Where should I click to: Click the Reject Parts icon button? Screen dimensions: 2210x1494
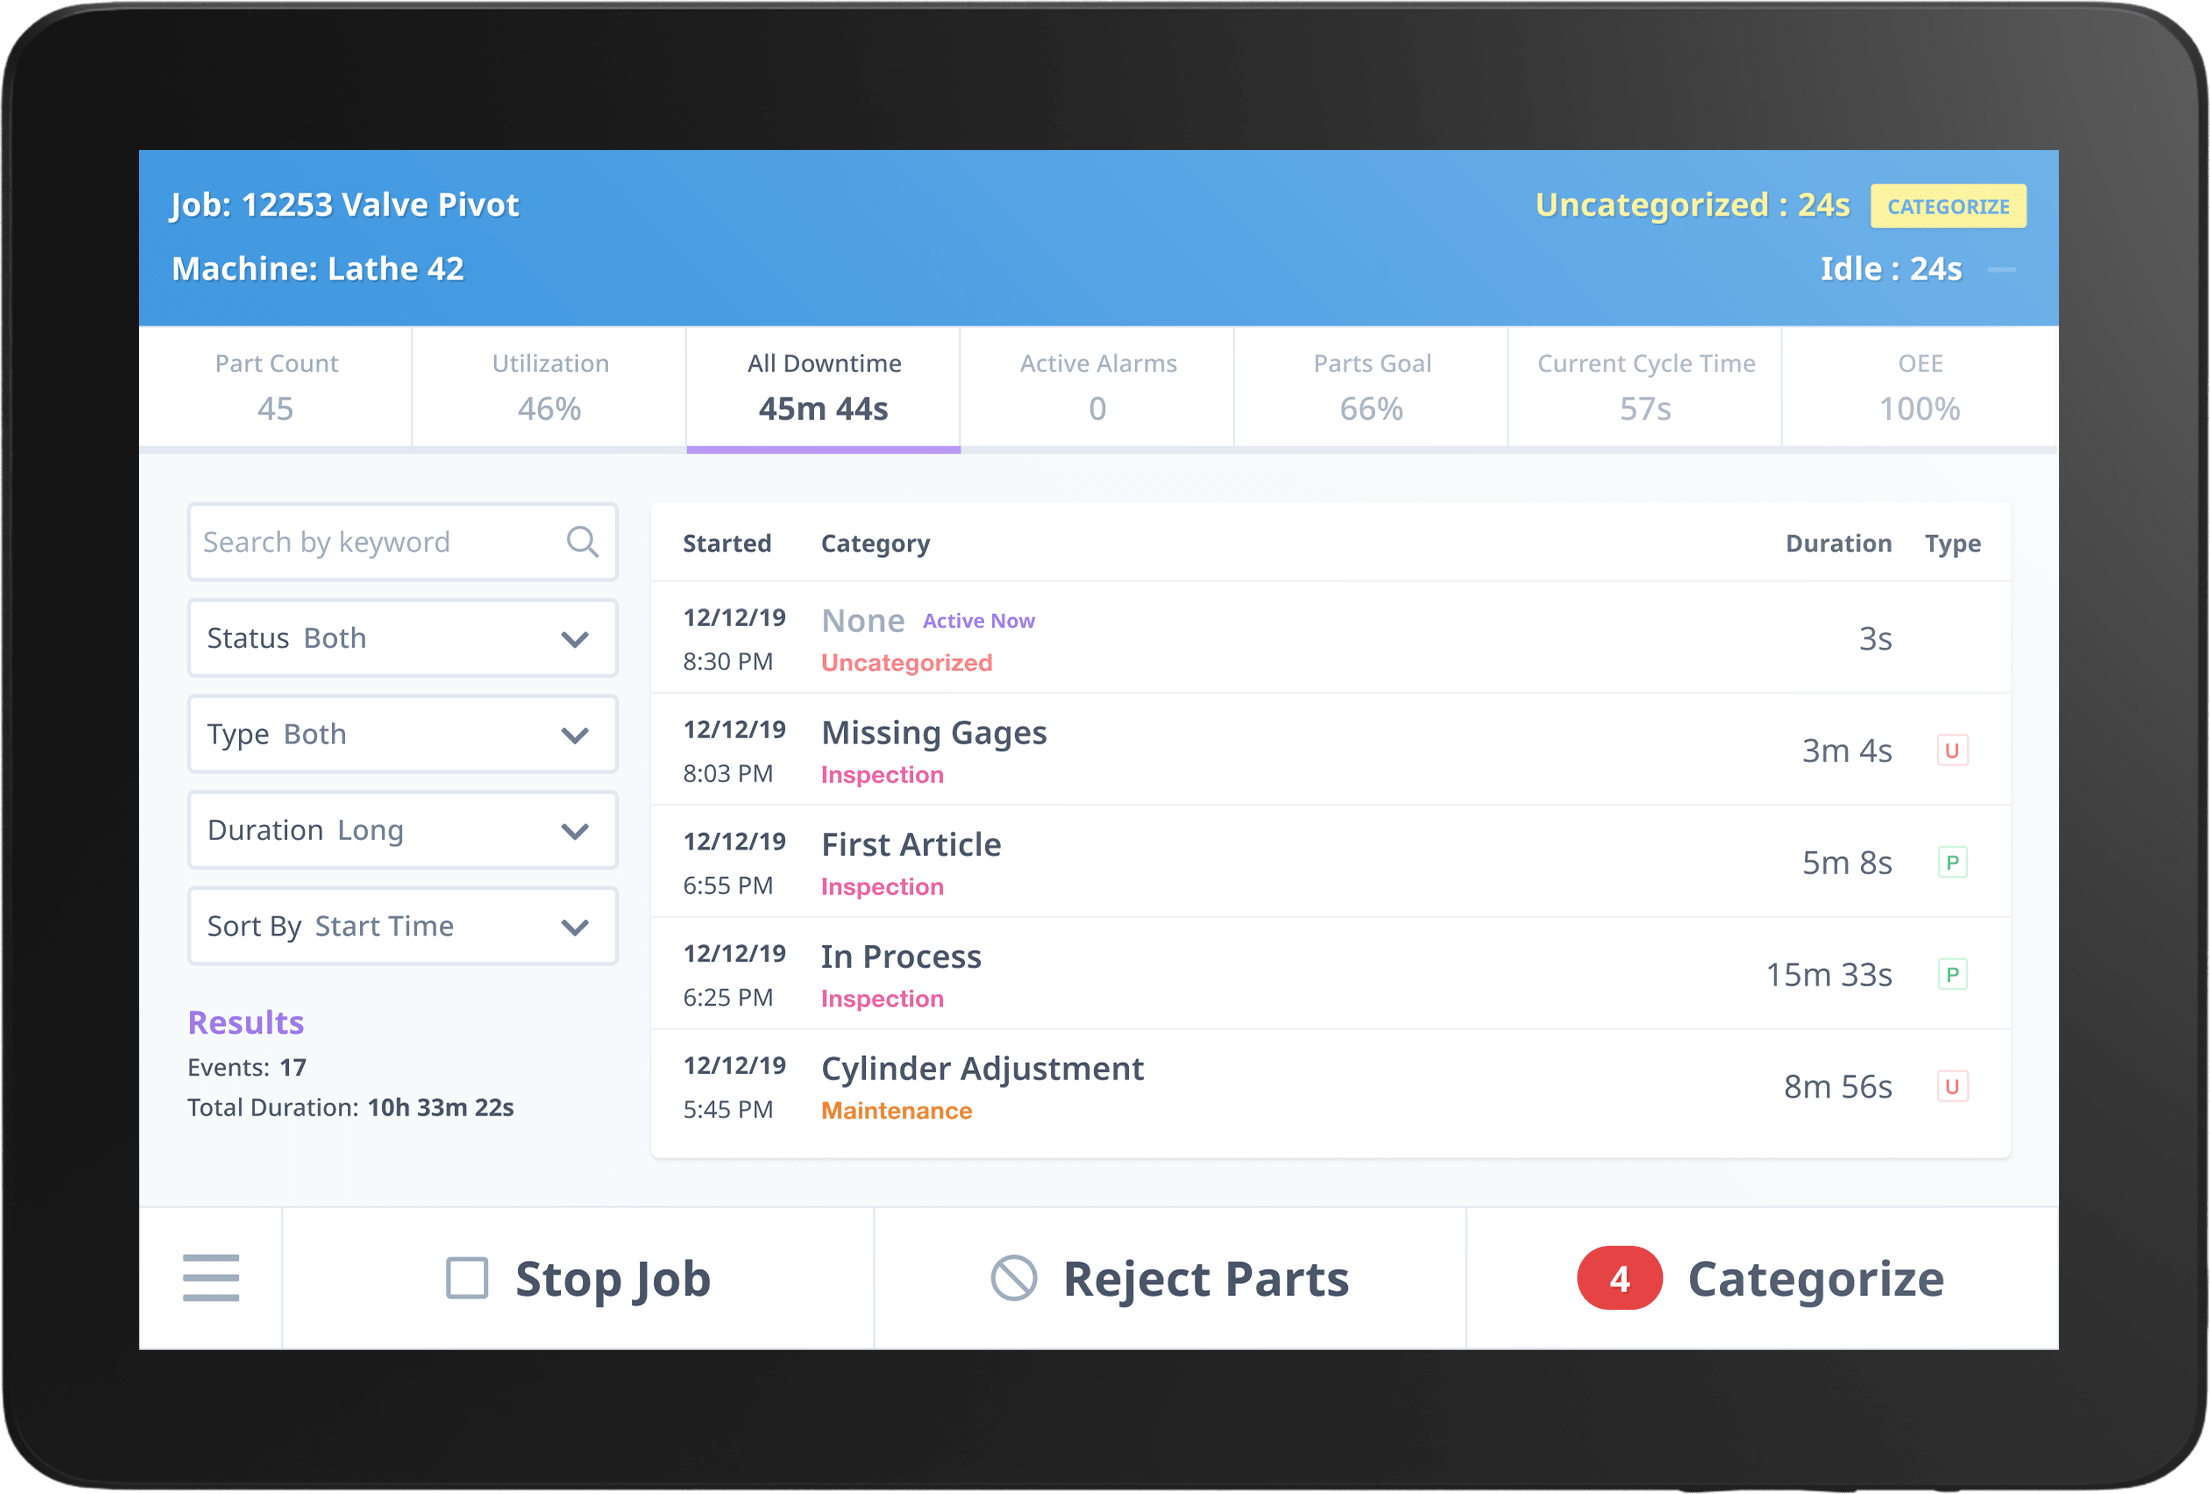pyautogui.click(x=1017, y=1277)
